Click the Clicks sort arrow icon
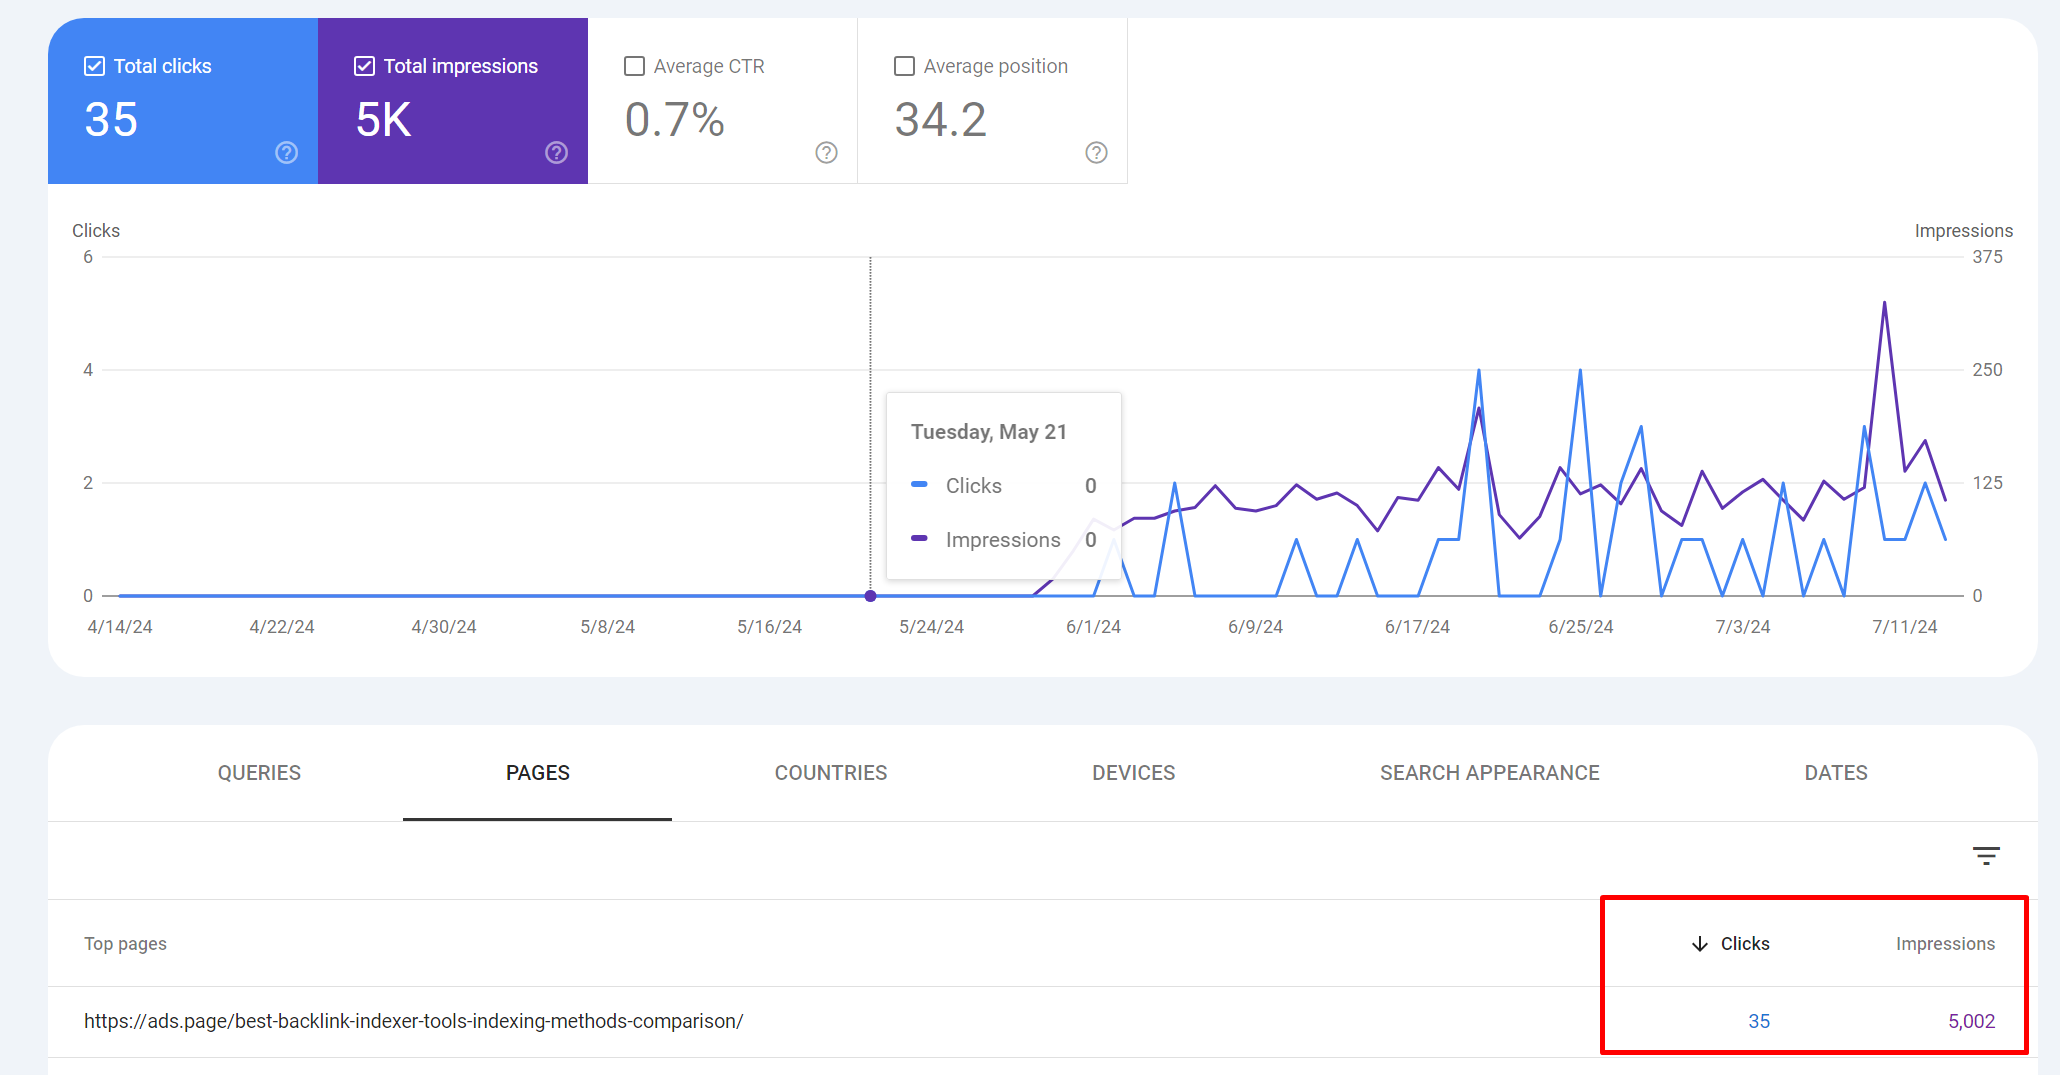Image resolution: width=2060 pixels, height=1075 pixels. tap(1700, 944)
